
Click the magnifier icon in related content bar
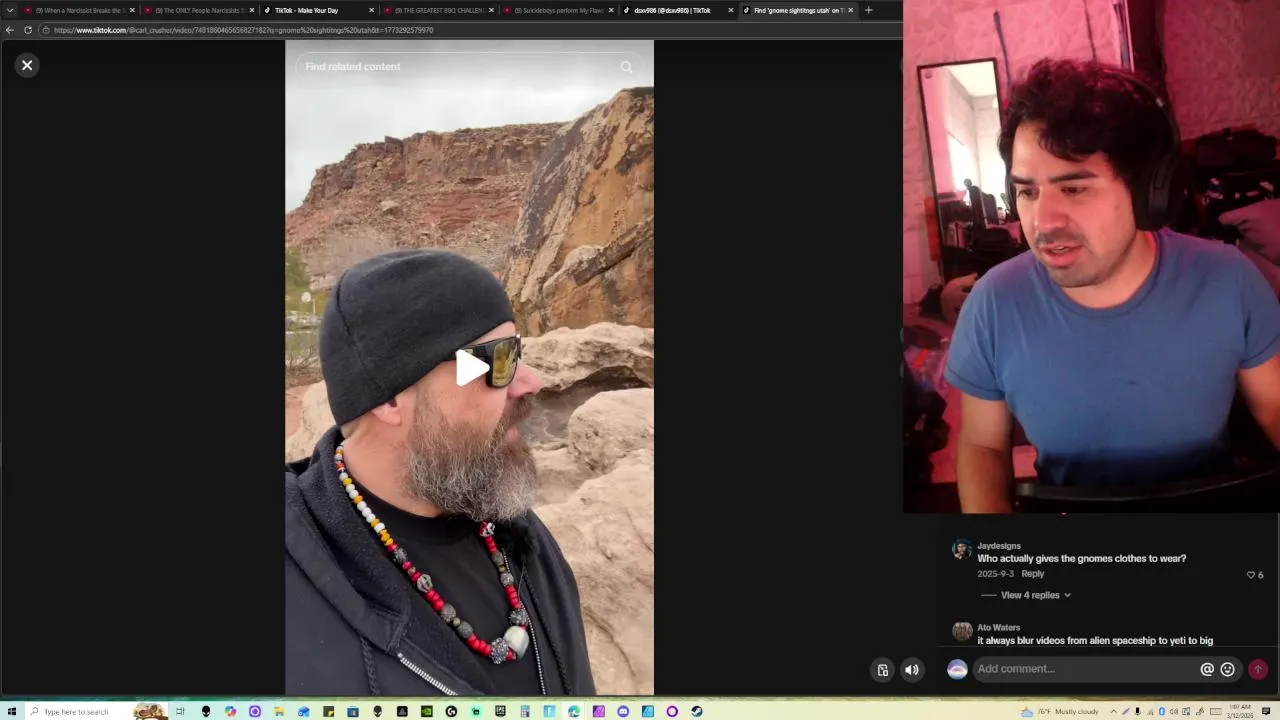click(626, 67)
